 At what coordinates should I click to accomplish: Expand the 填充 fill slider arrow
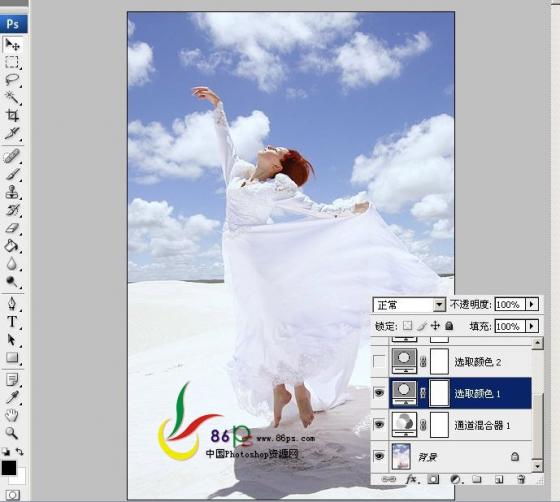(x=532, y=326)
